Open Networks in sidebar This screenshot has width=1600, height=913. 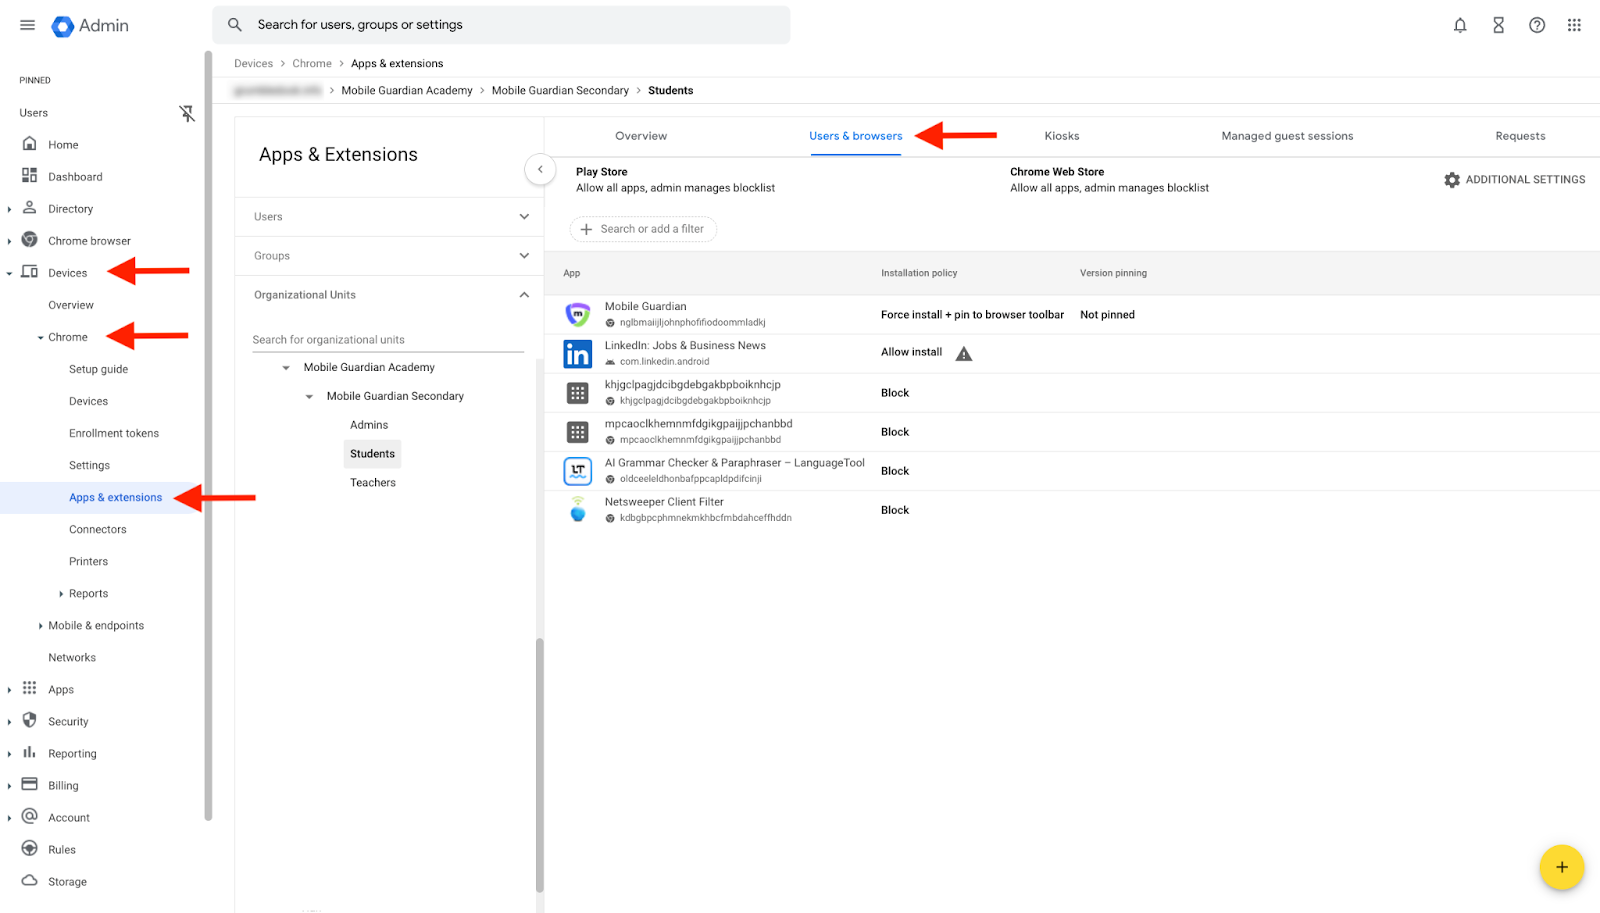click(72, 657)
